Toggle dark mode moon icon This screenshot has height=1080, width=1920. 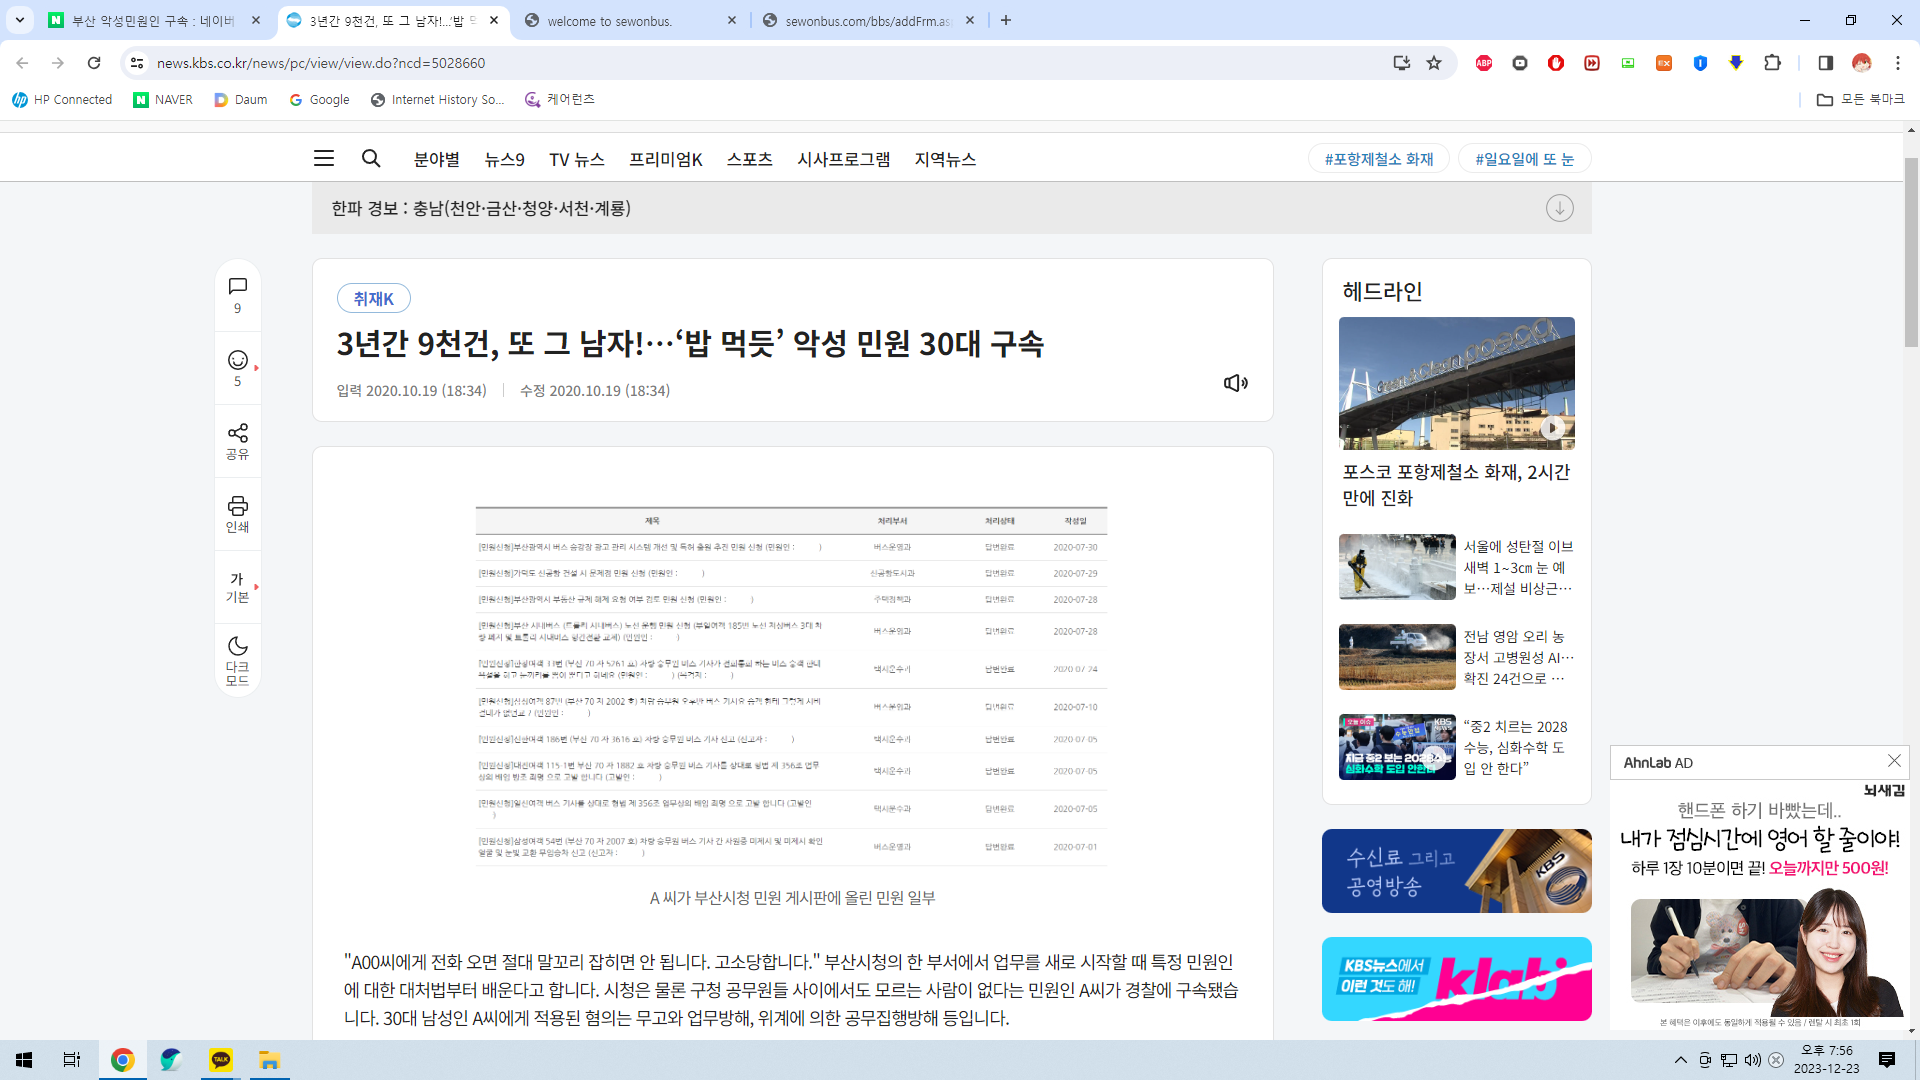click(237, 647)
